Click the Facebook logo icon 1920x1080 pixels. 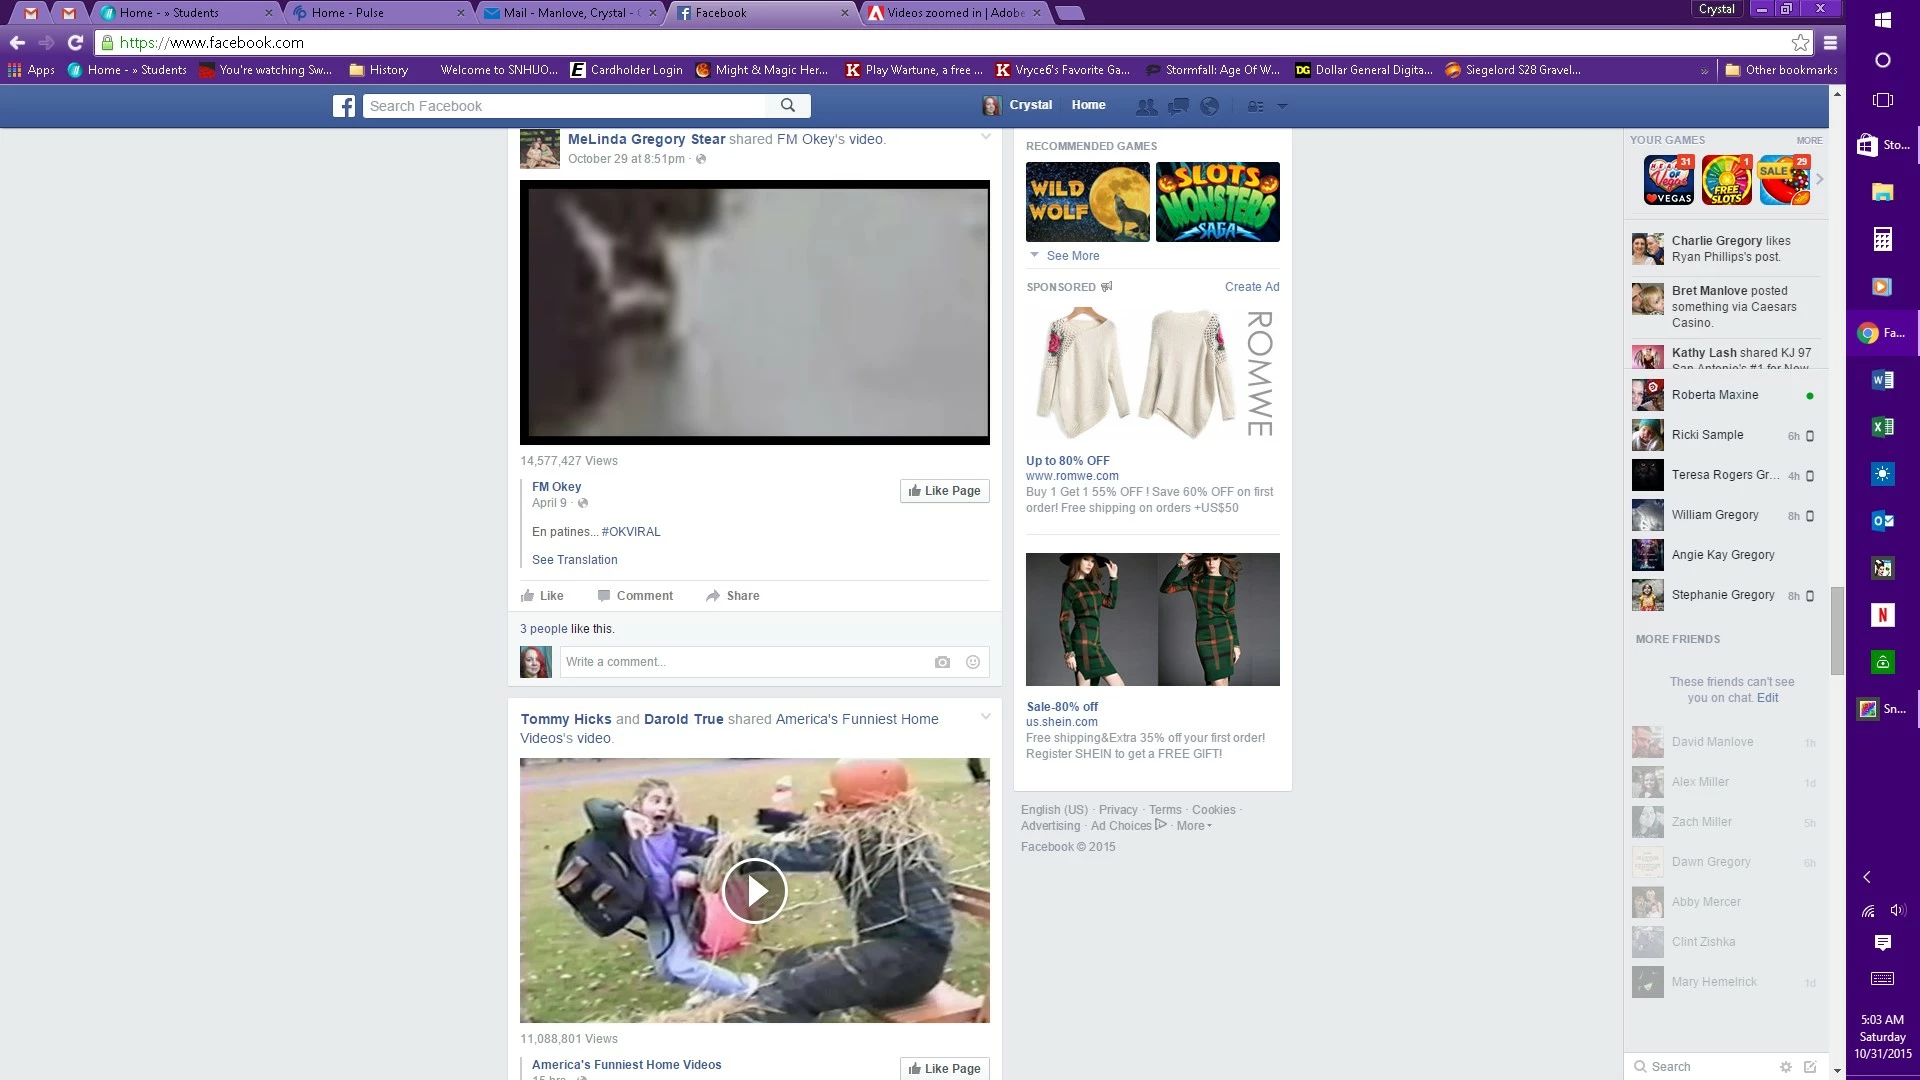point(344,106)
